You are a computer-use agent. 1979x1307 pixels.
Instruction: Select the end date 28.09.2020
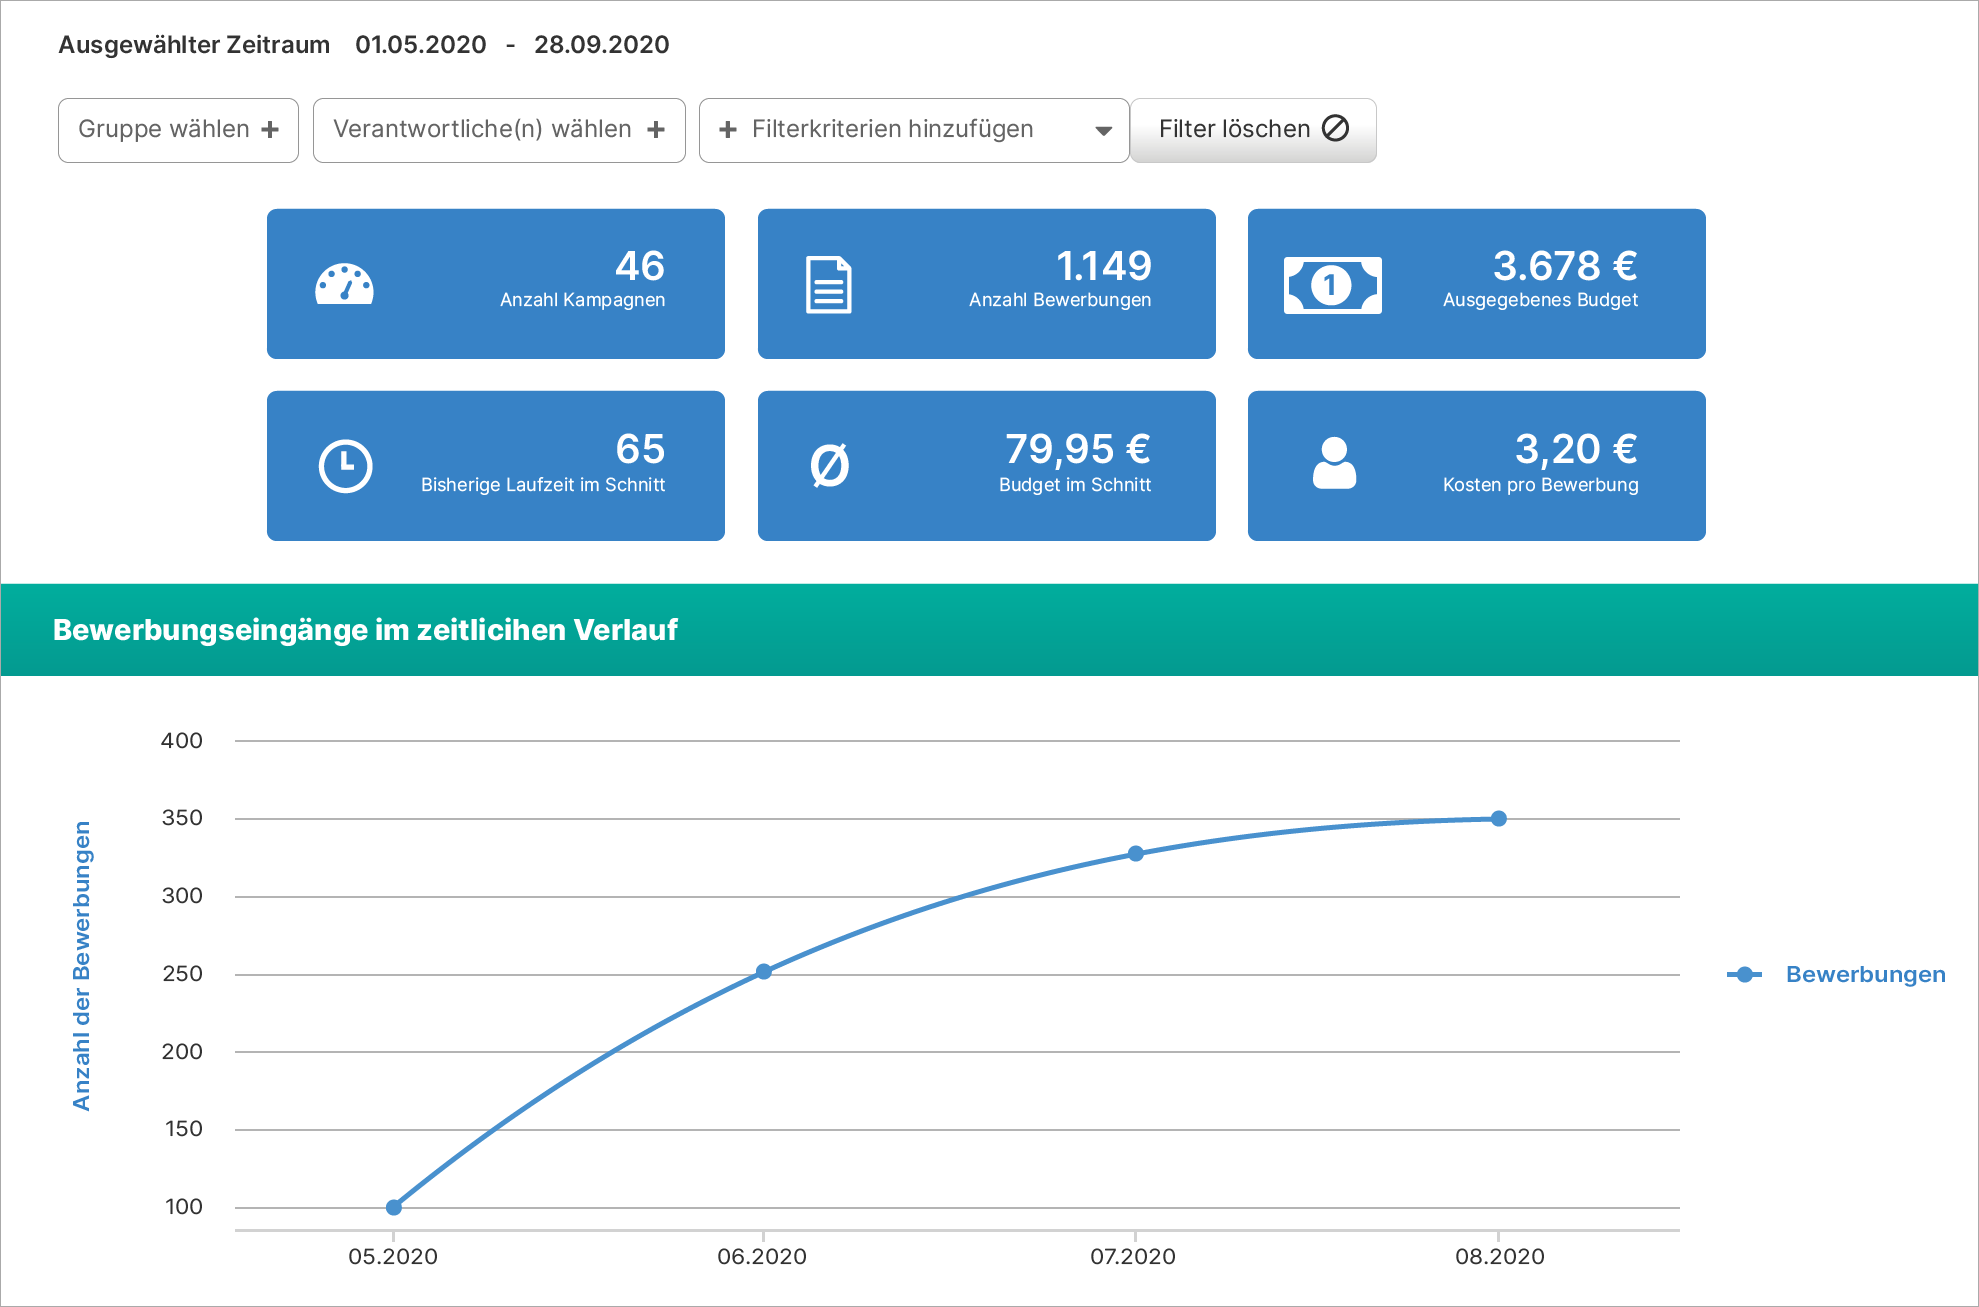(x=602, y=45)
